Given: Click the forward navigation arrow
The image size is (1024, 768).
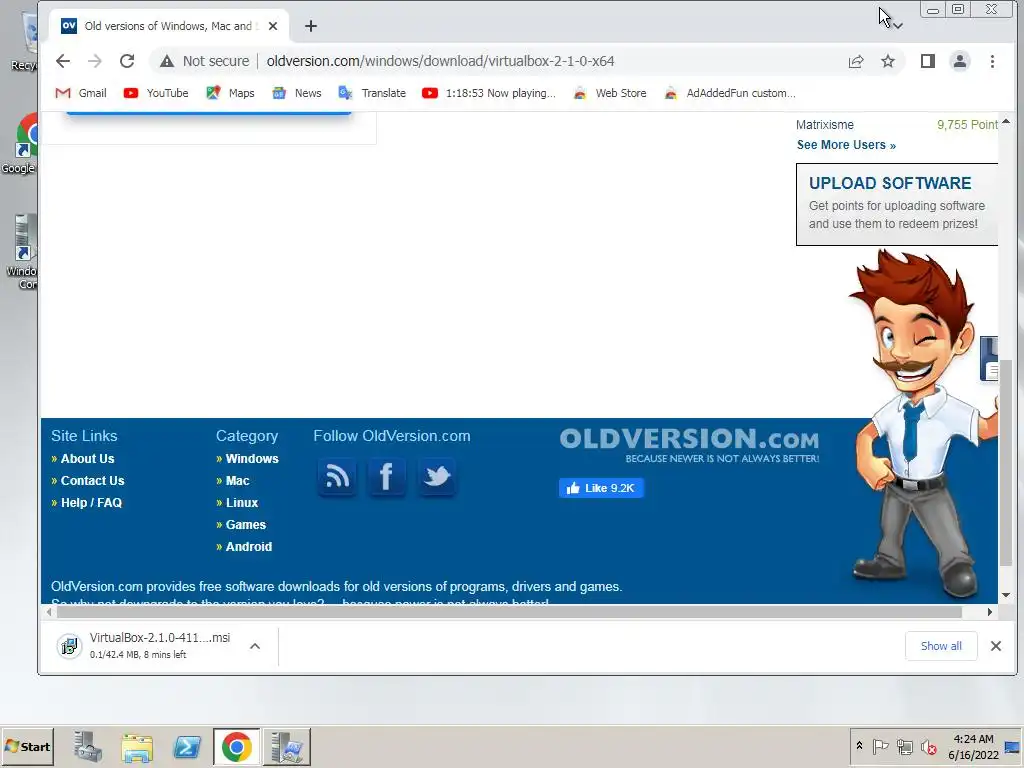Looking at the screenshot, I should 95,61.
